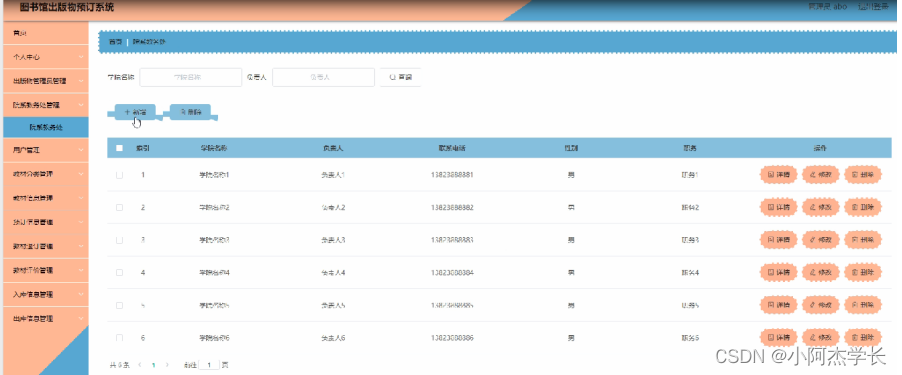
Task: Click 修改 for row 学院名称4
Action: coord(821,272)
